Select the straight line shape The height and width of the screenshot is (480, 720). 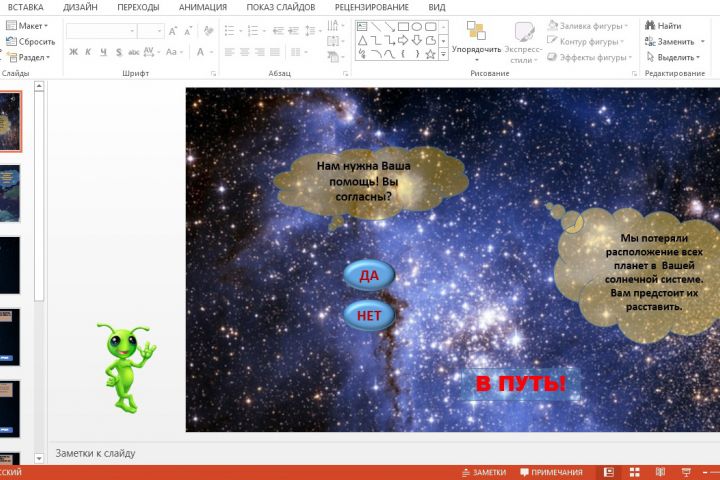pos(376,27)
